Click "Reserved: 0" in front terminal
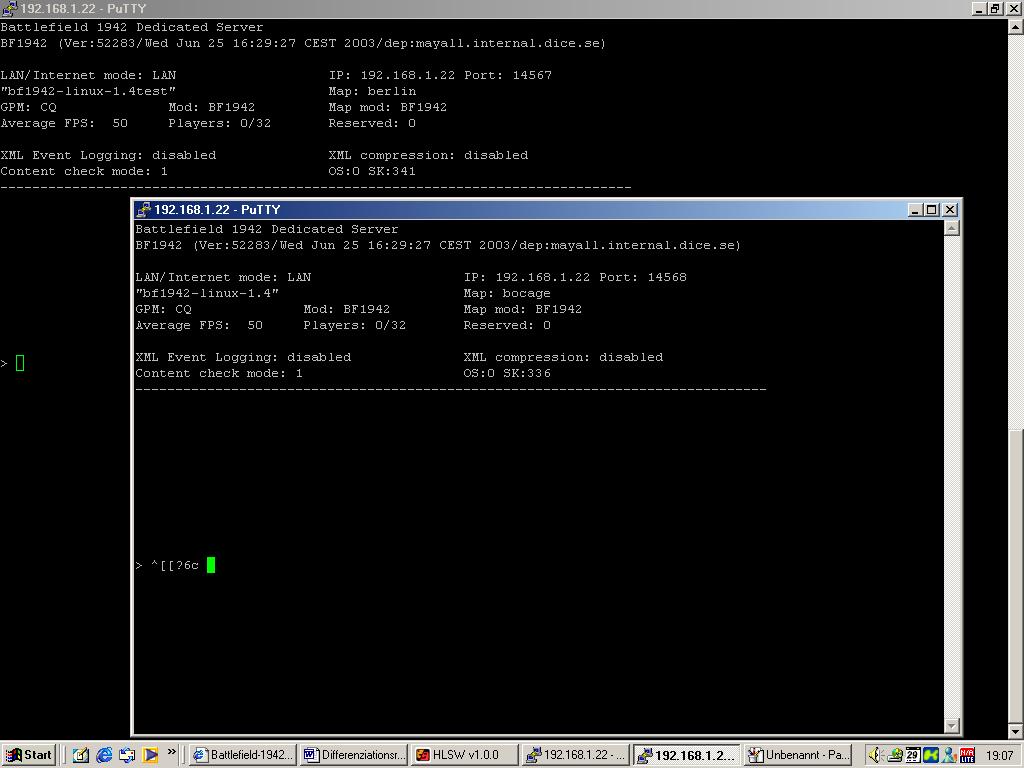The height and width of the screenshot is (768, 1024). pos(507,325)
